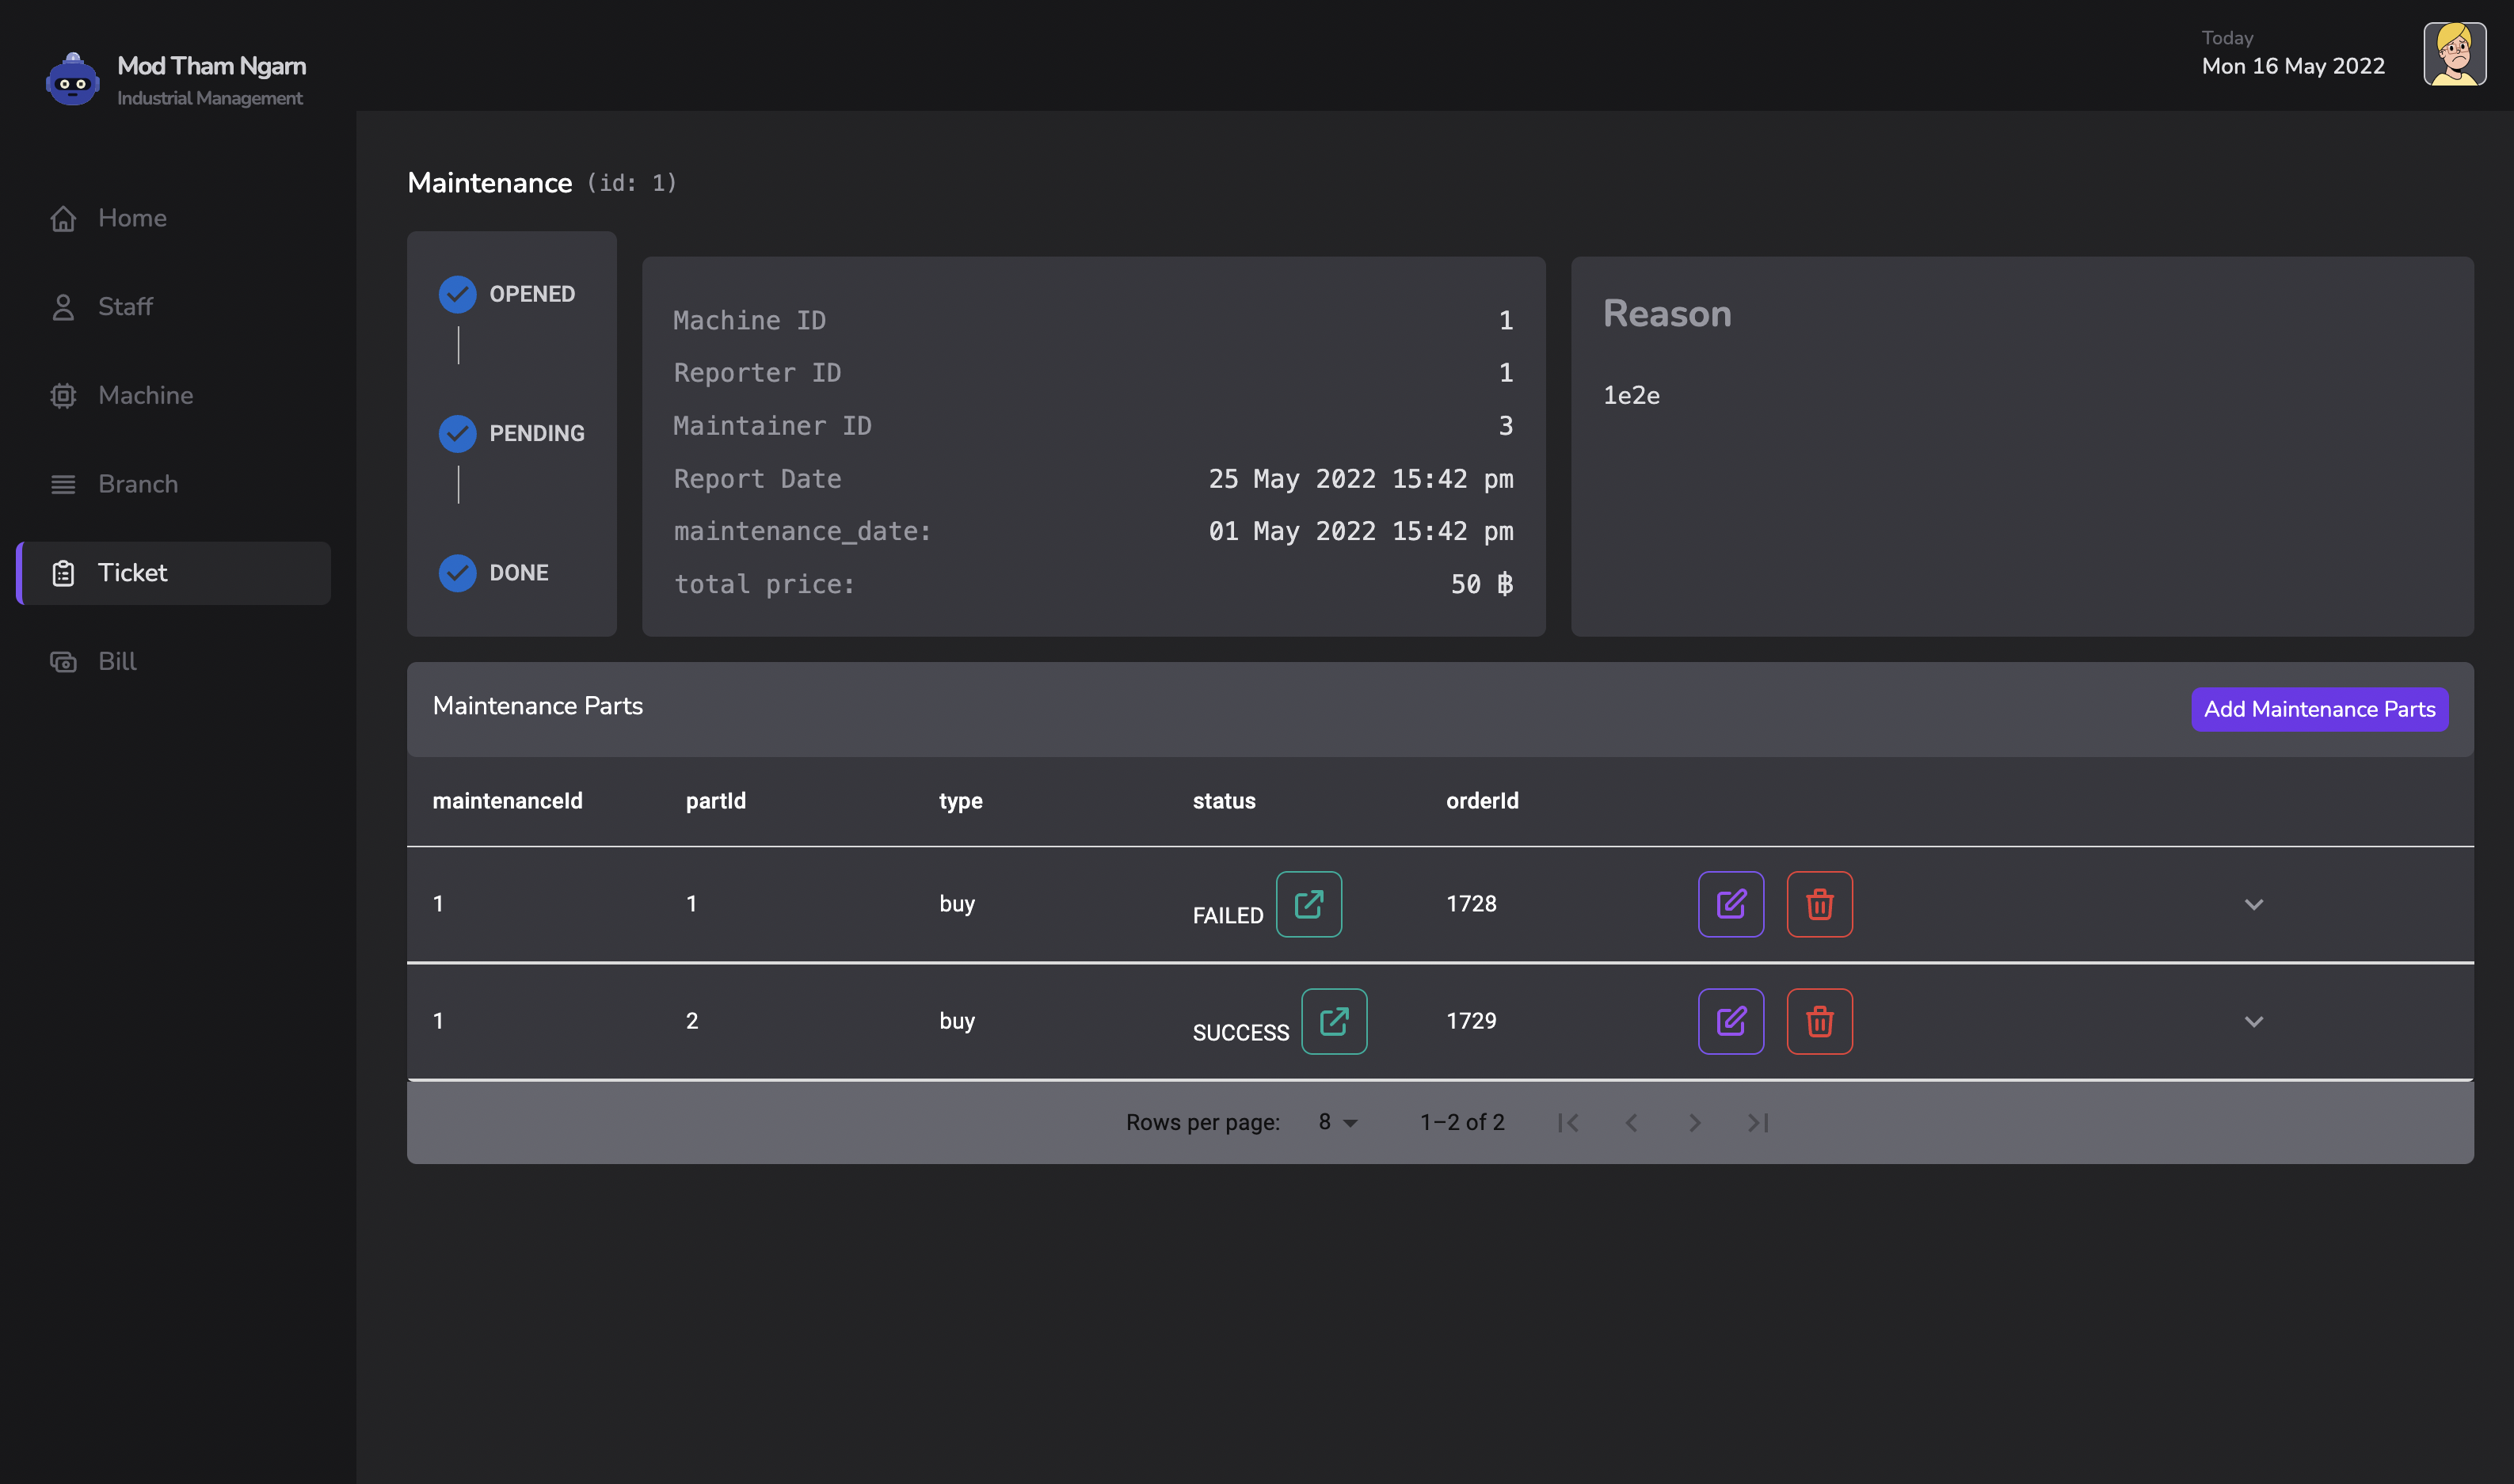
Task: Click the next page arrow
Action: pos(1694,1123)
